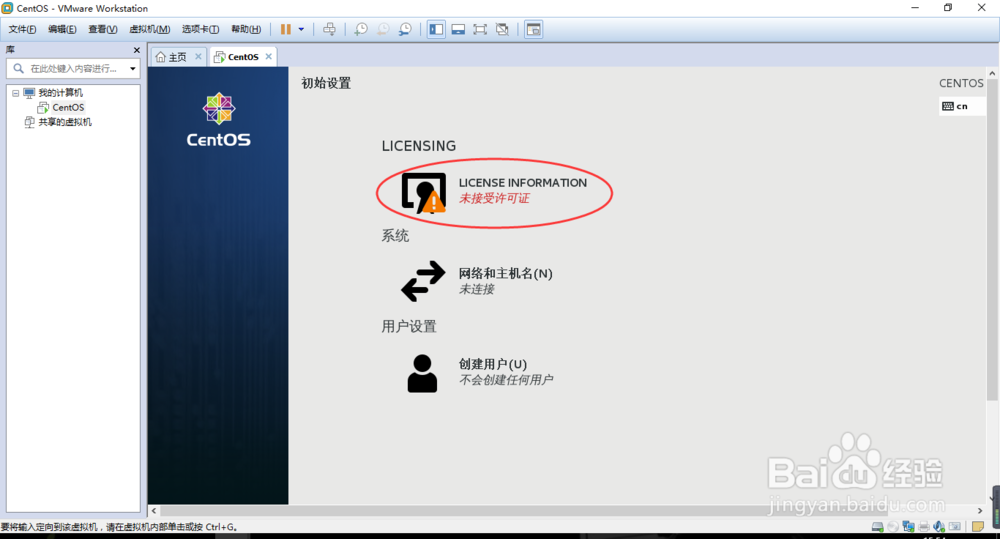
Task: Toggle the thumbnail bar view icon
Action: click(x=458, y=29)
